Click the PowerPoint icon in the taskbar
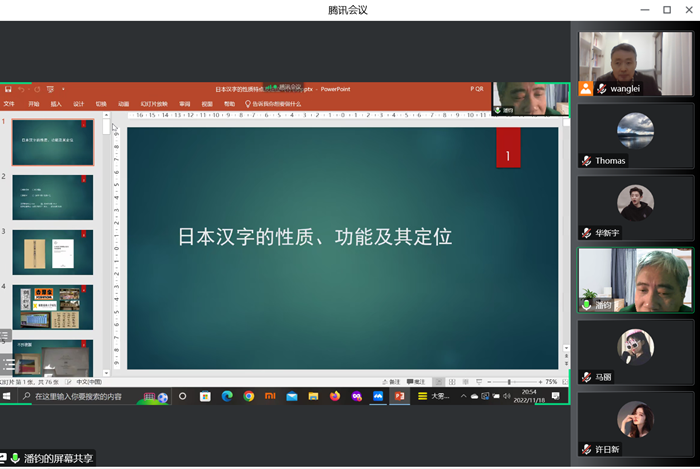Screen dimensions: 700x469 (400, 396)
